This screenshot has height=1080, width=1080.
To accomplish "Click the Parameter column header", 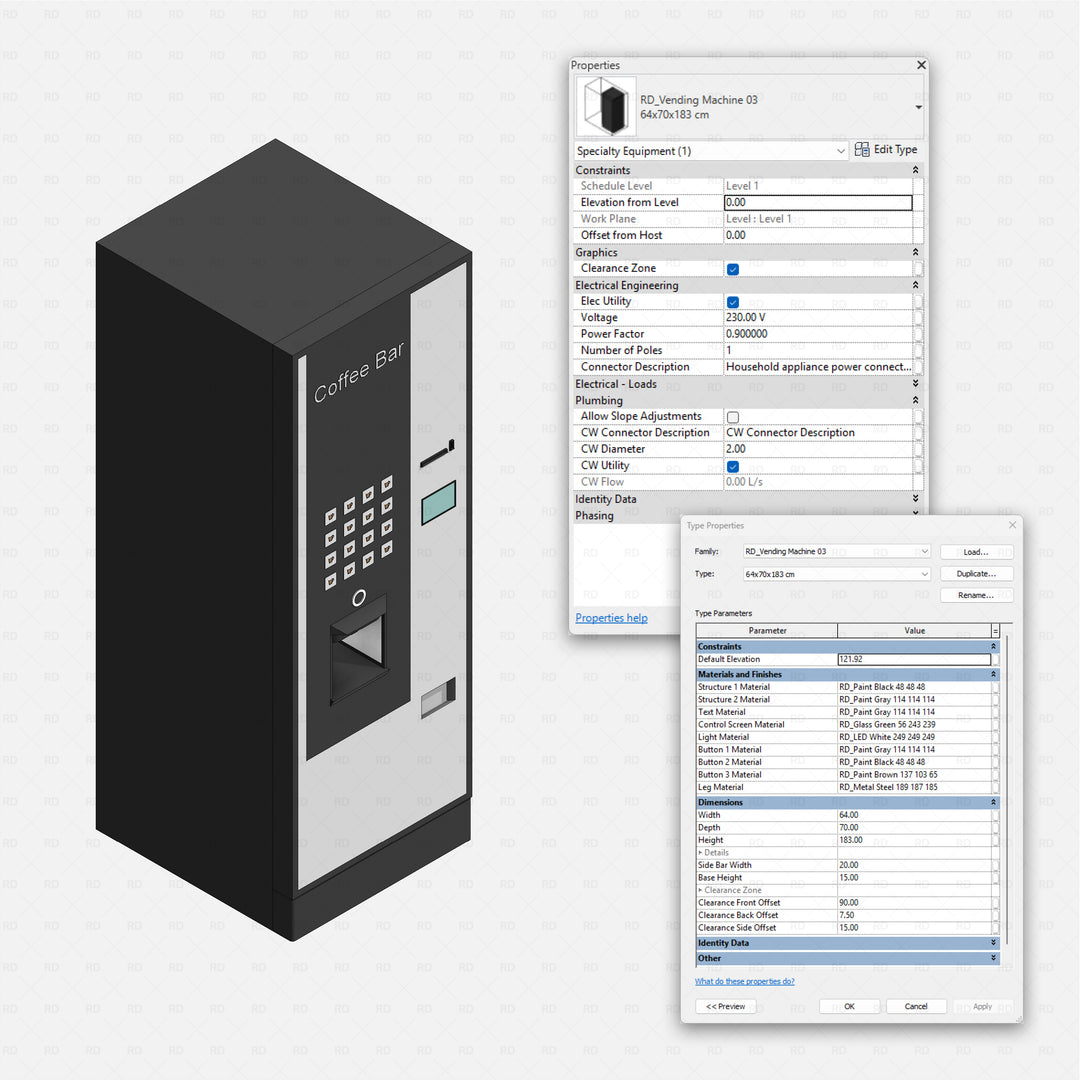I will tap(767, 630).
